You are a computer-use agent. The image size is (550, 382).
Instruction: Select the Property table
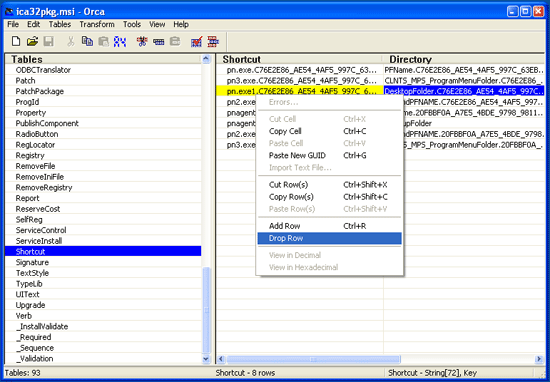point(103,113)
